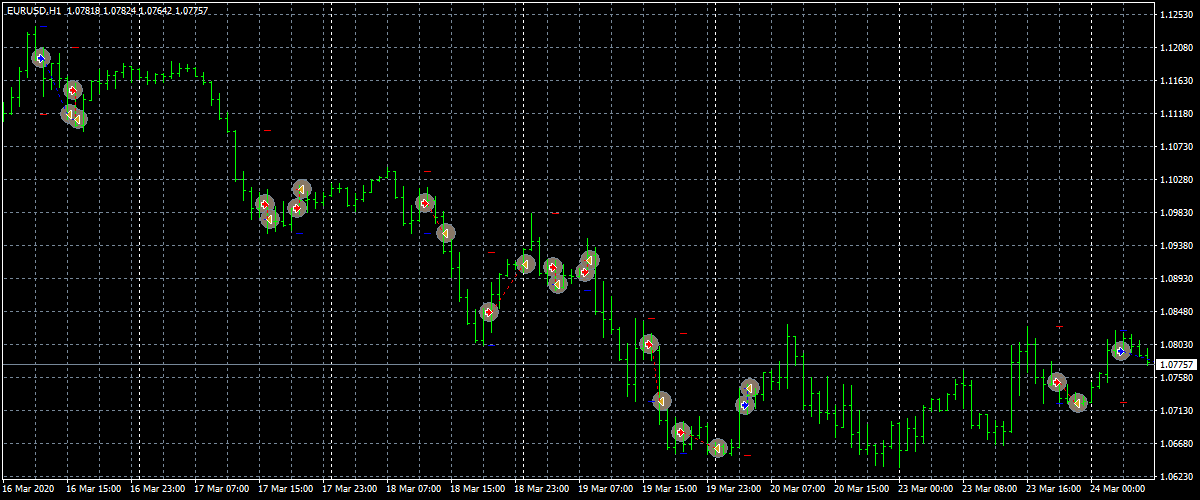The image size is (1200, 500).
Task: Click time axis label 16 Mar 15:00
Action: (95, 490)
